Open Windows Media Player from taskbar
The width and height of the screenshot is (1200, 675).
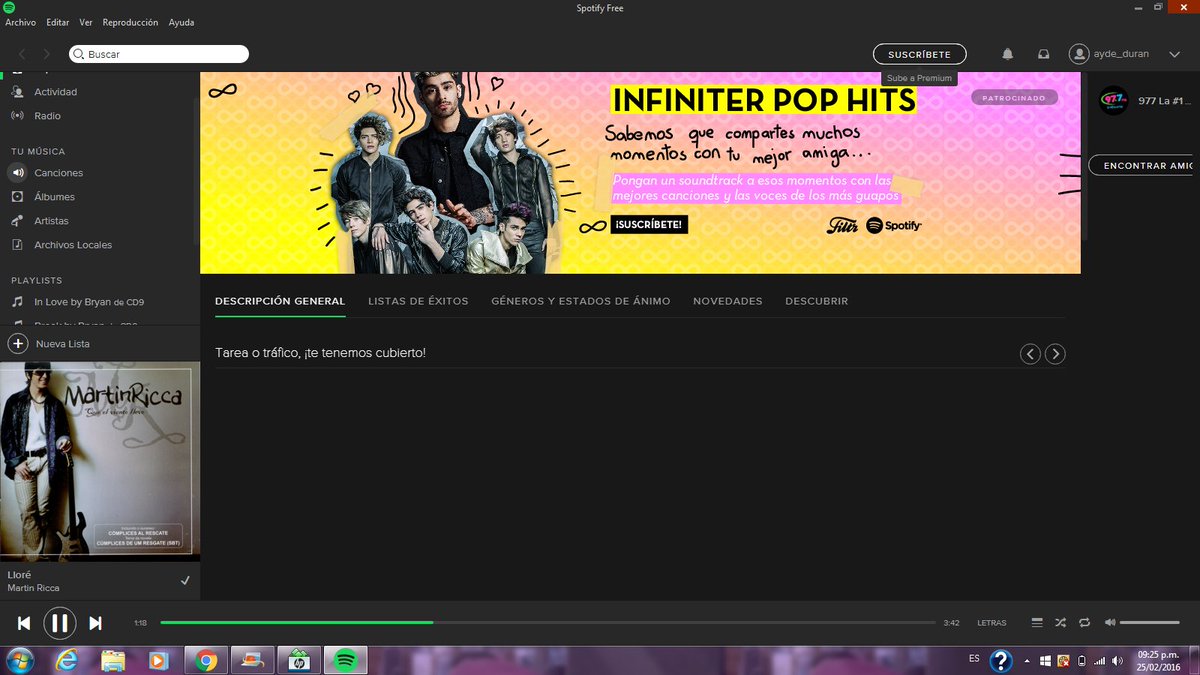[158, 660]
